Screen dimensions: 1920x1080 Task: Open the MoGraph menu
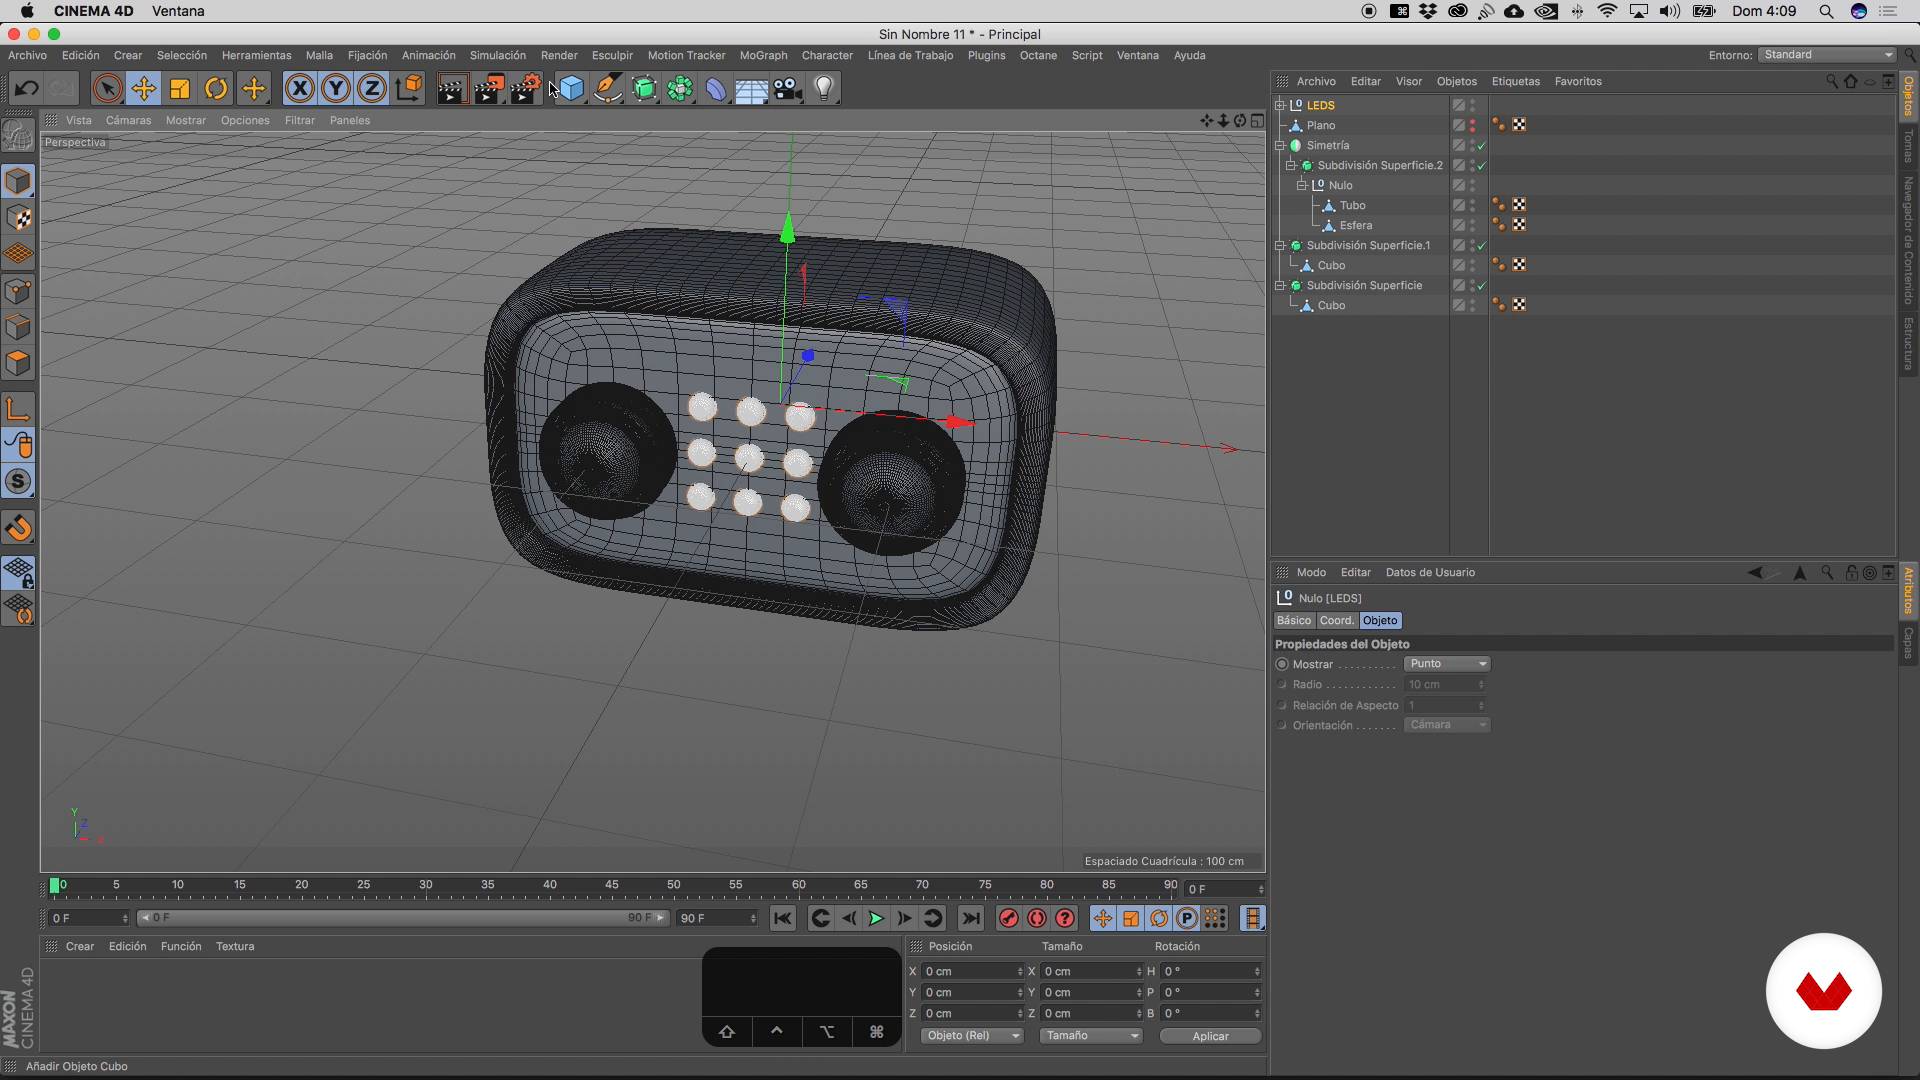pyautogui.click(x=763, y=55)
